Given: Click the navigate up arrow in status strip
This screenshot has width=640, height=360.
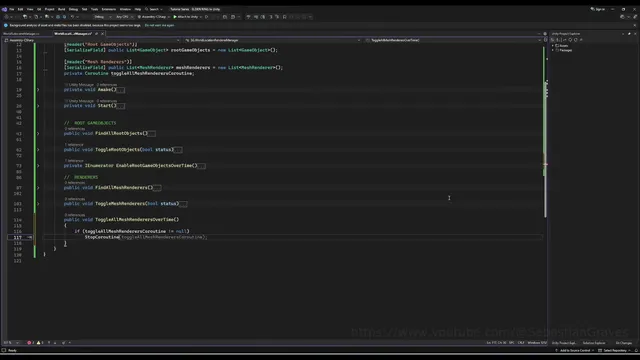Looking at the screenshot, I should point(49,343).
